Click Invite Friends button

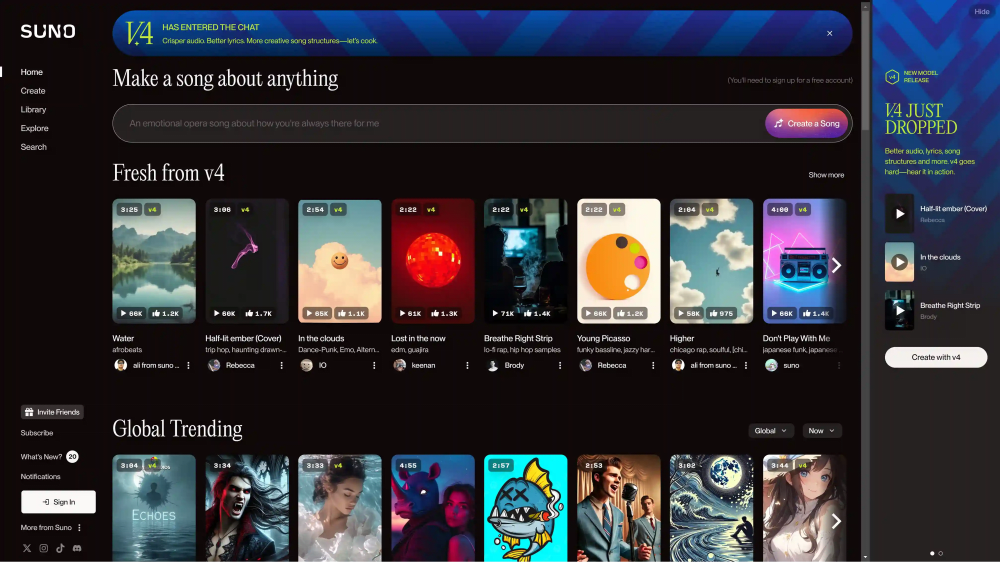(52, 412)
